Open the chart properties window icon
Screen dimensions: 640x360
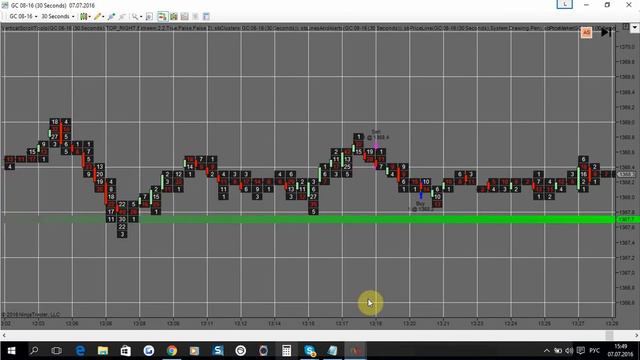pyautogui.click(x=206, y=16)
